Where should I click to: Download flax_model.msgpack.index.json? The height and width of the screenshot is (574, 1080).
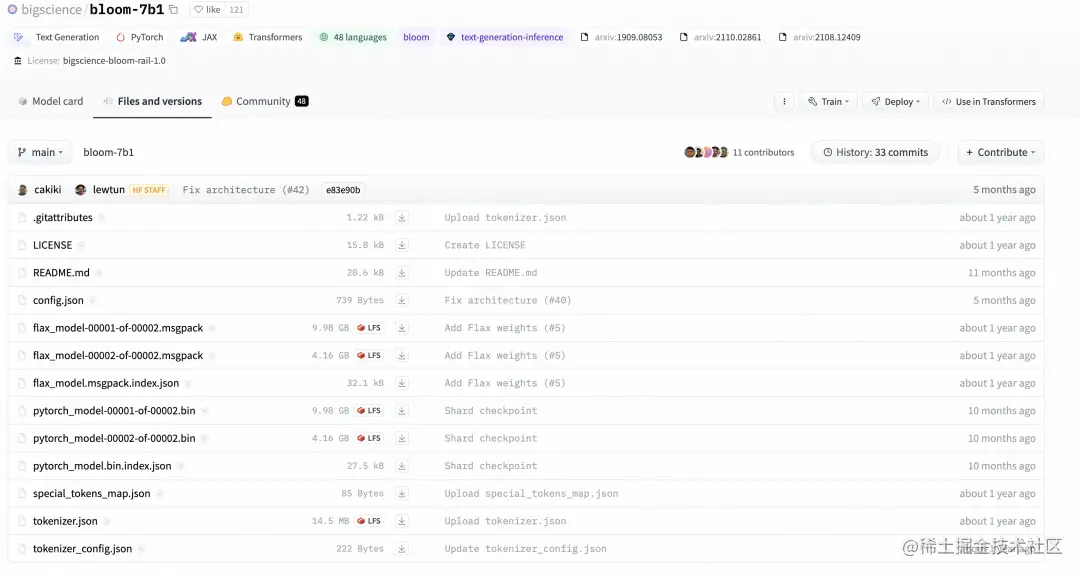click(x=402, y=383)
